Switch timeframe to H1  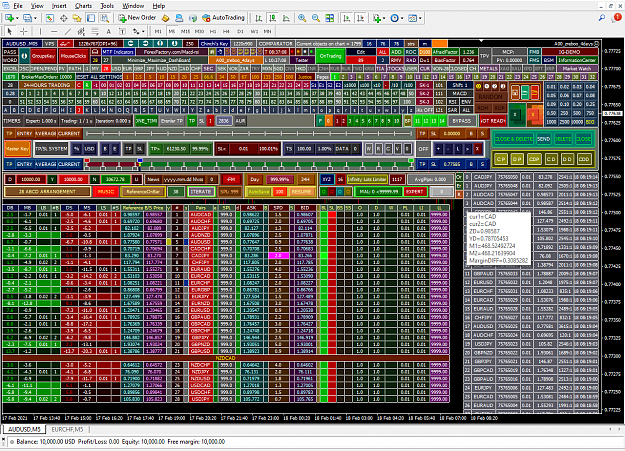tap(213, 31)
